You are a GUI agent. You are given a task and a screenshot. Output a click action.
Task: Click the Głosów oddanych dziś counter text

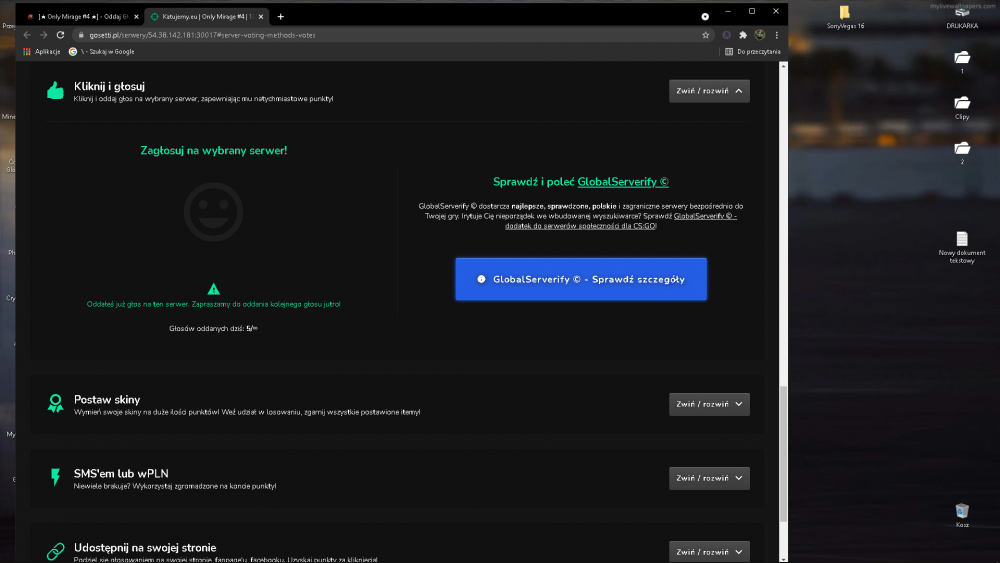click(x=214, y=328)
